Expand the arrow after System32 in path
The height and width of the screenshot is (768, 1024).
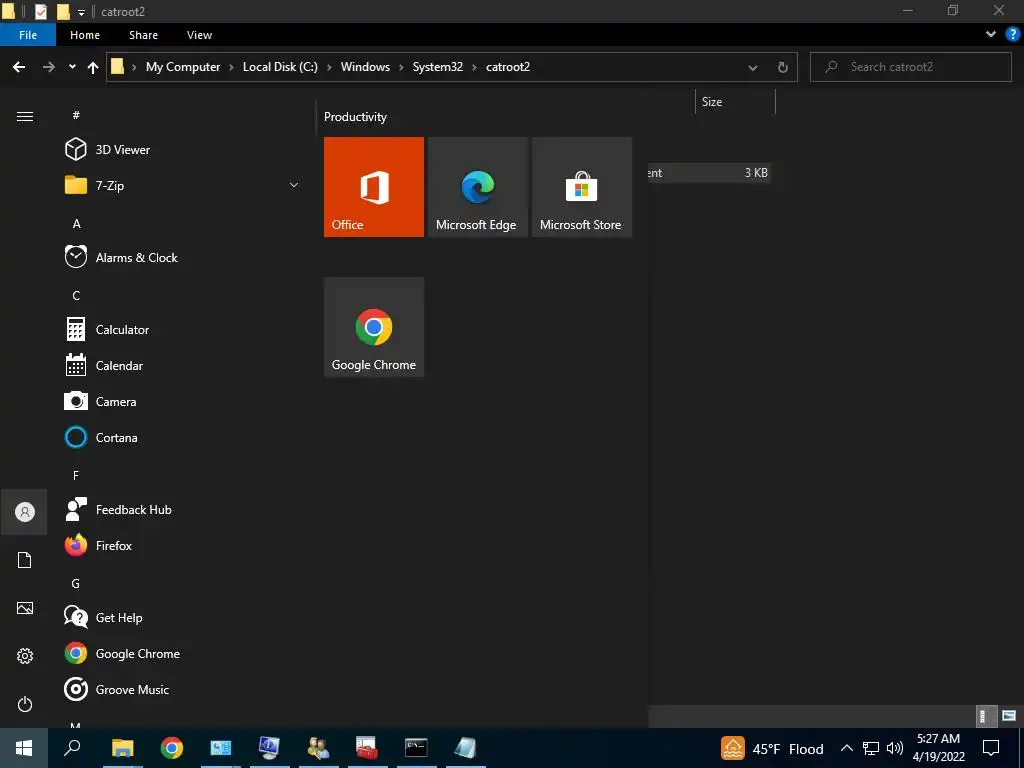475,67
